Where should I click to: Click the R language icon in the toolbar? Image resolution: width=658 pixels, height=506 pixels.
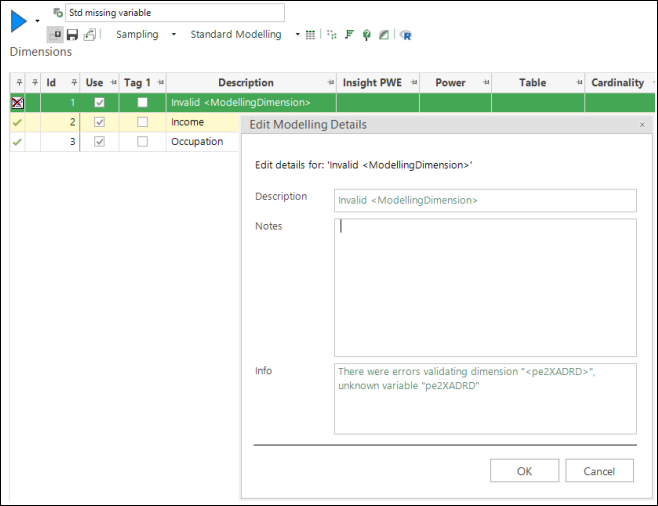point(406,35)
